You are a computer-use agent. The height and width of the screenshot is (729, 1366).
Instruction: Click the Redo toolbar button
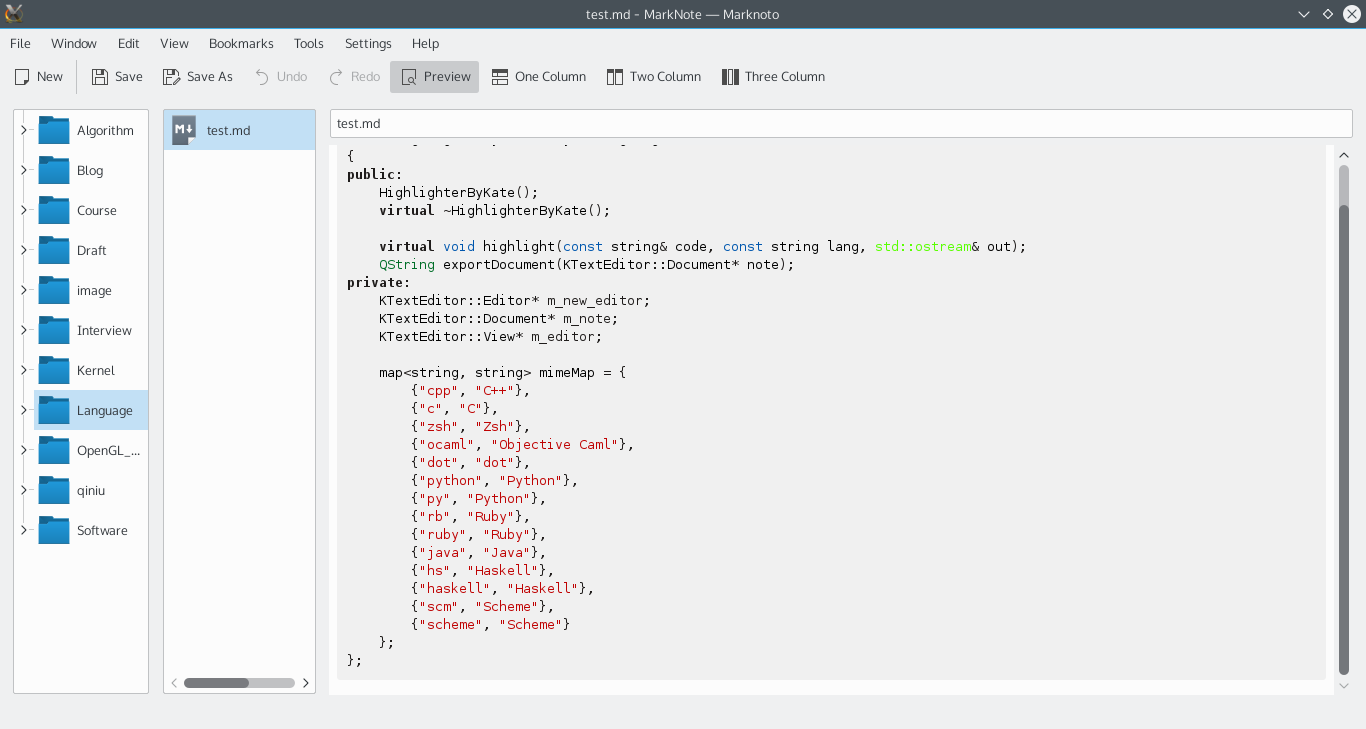[x=354, y=77]
